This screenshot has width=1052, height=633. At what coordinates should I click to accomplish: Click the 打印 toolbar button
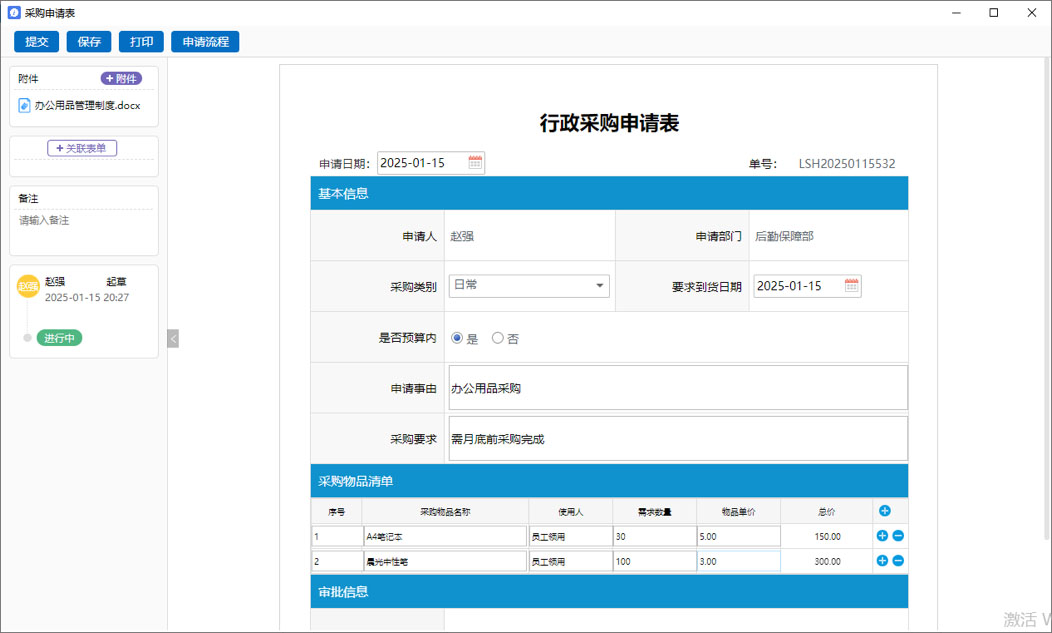point(141,42)
